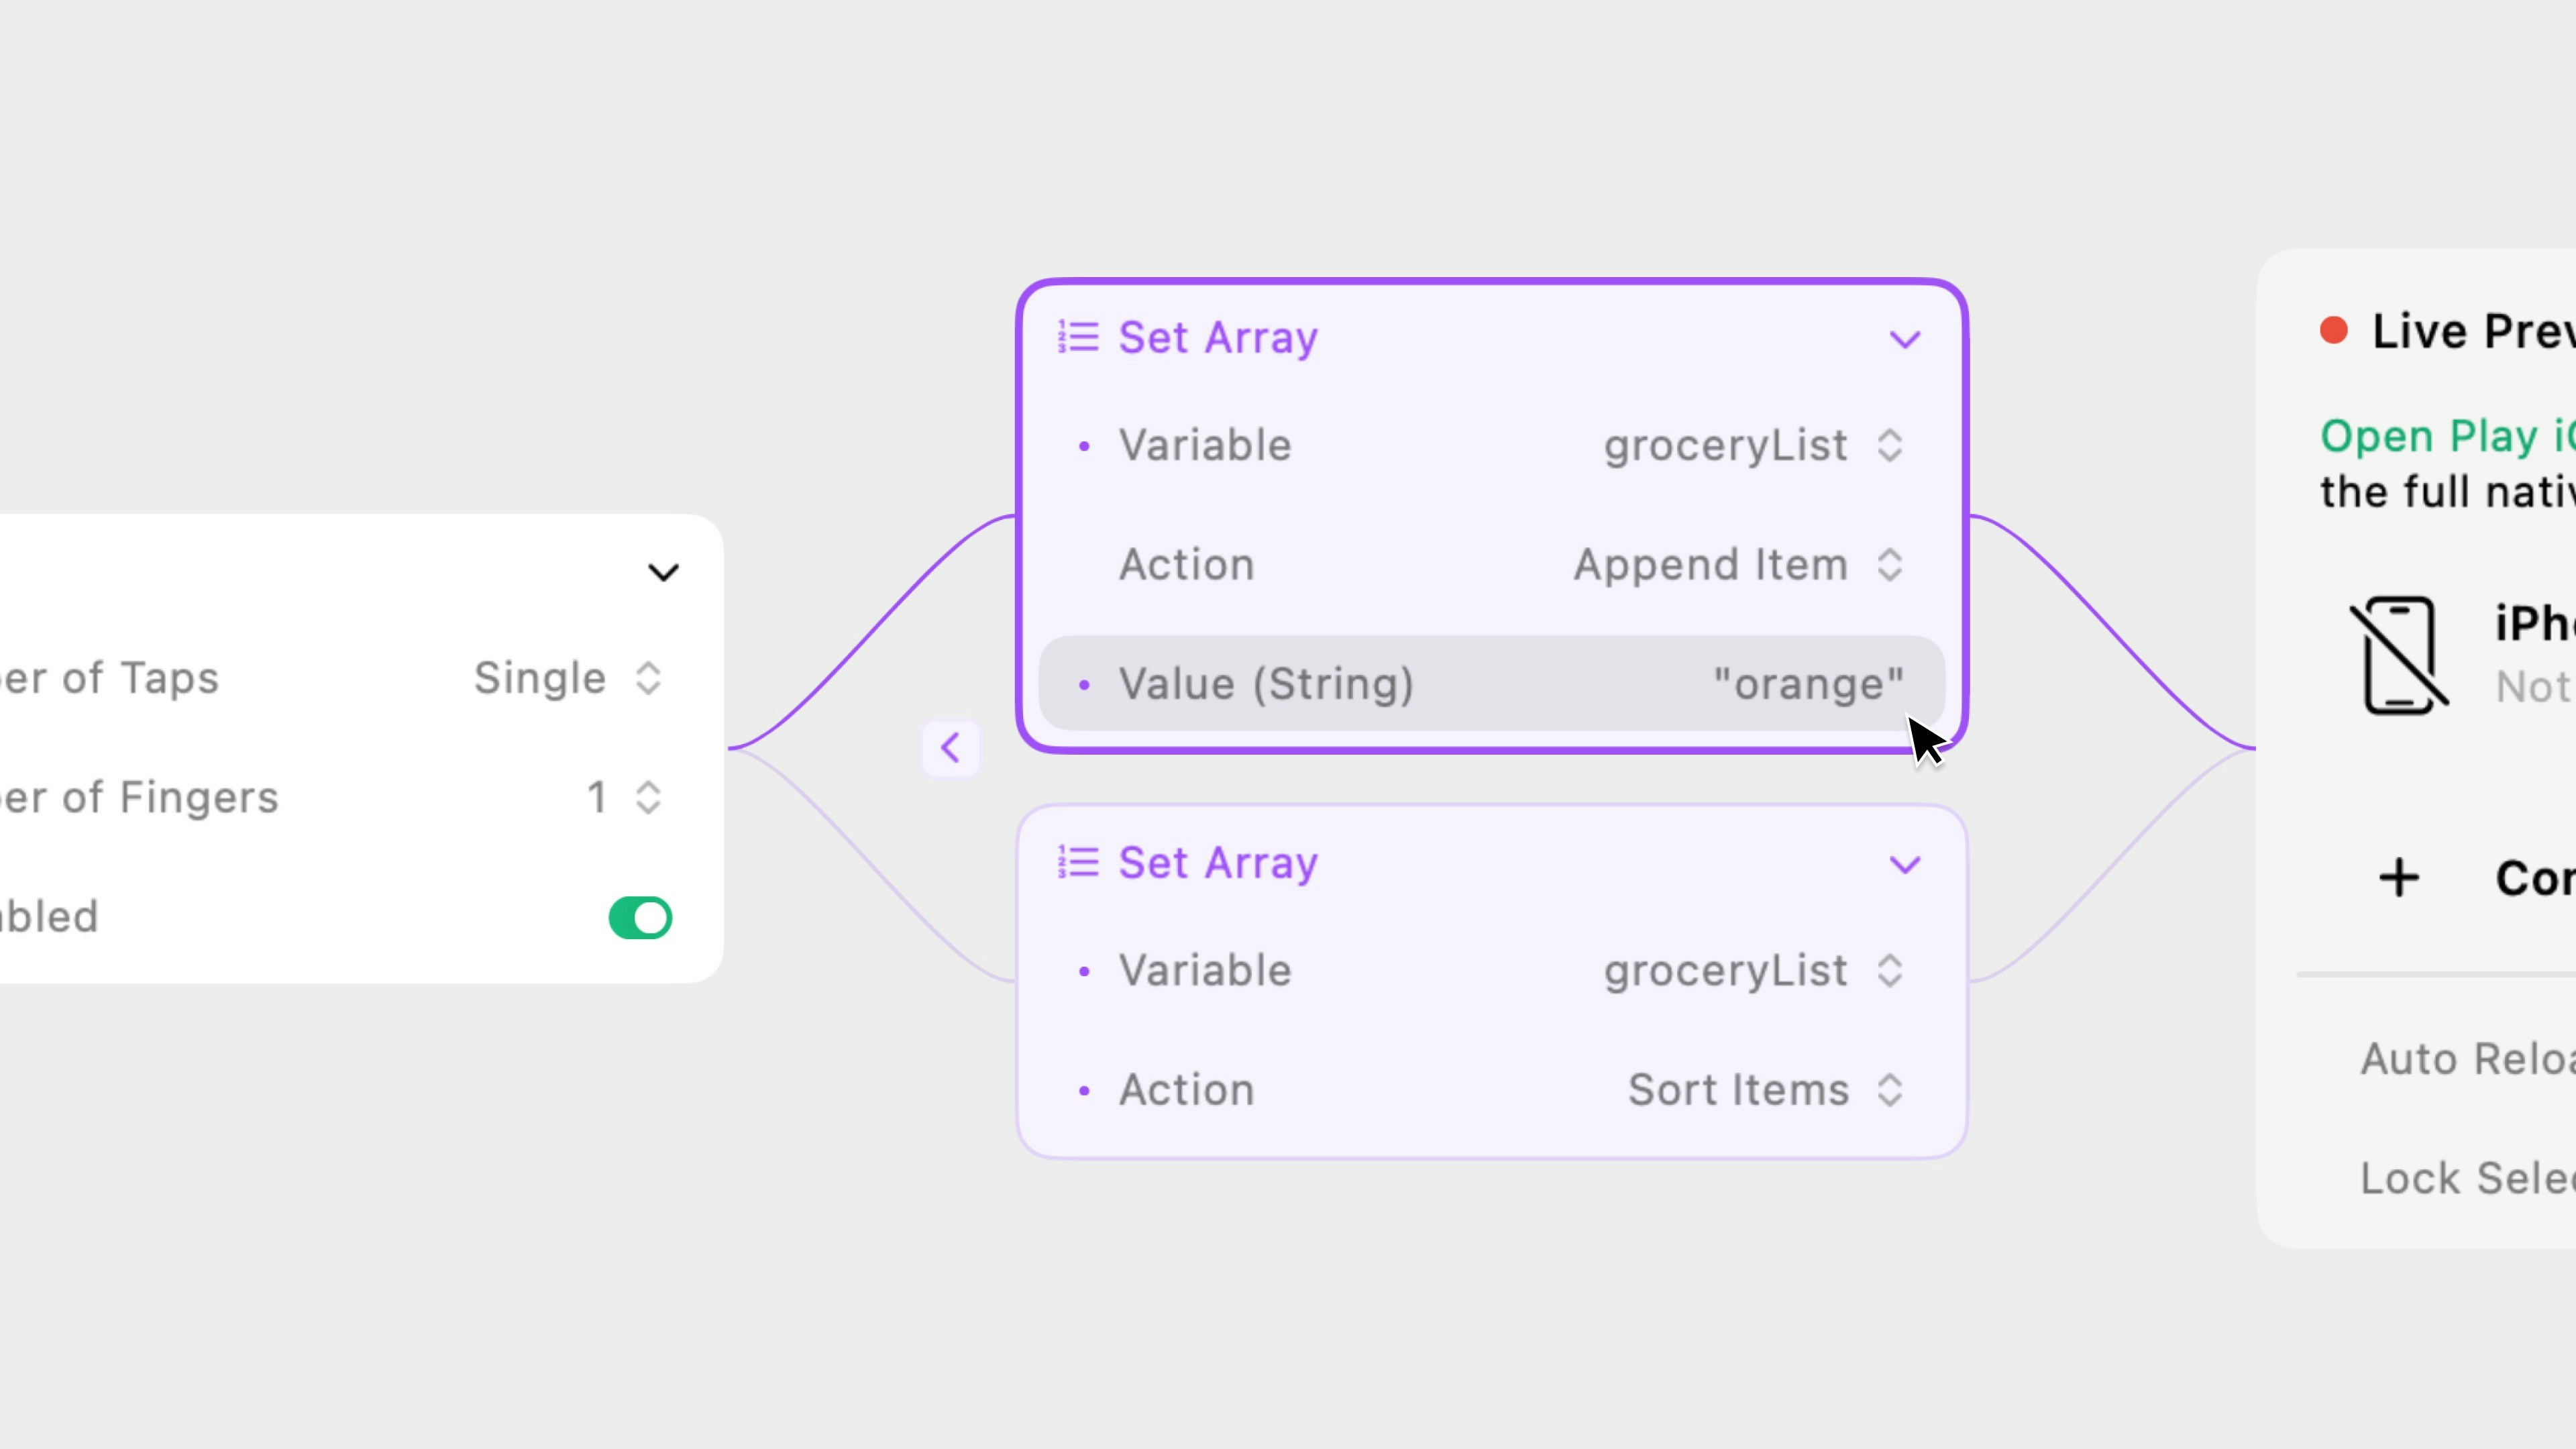Click the plus icon in Live Preview panel
Image resolution: width=2576 pixels, height=1449 pixels.
point(2398,878)
